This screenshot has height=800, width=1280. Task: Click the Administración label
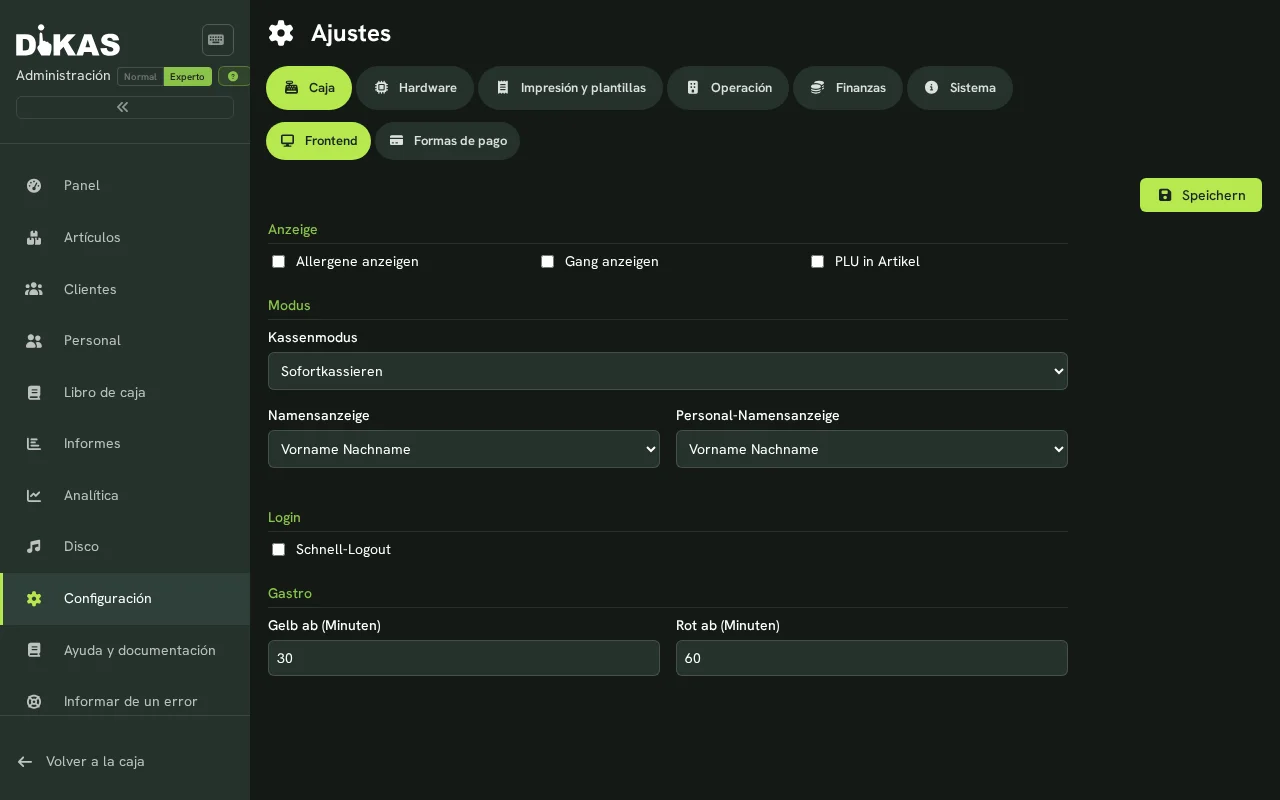click(63, 76)
